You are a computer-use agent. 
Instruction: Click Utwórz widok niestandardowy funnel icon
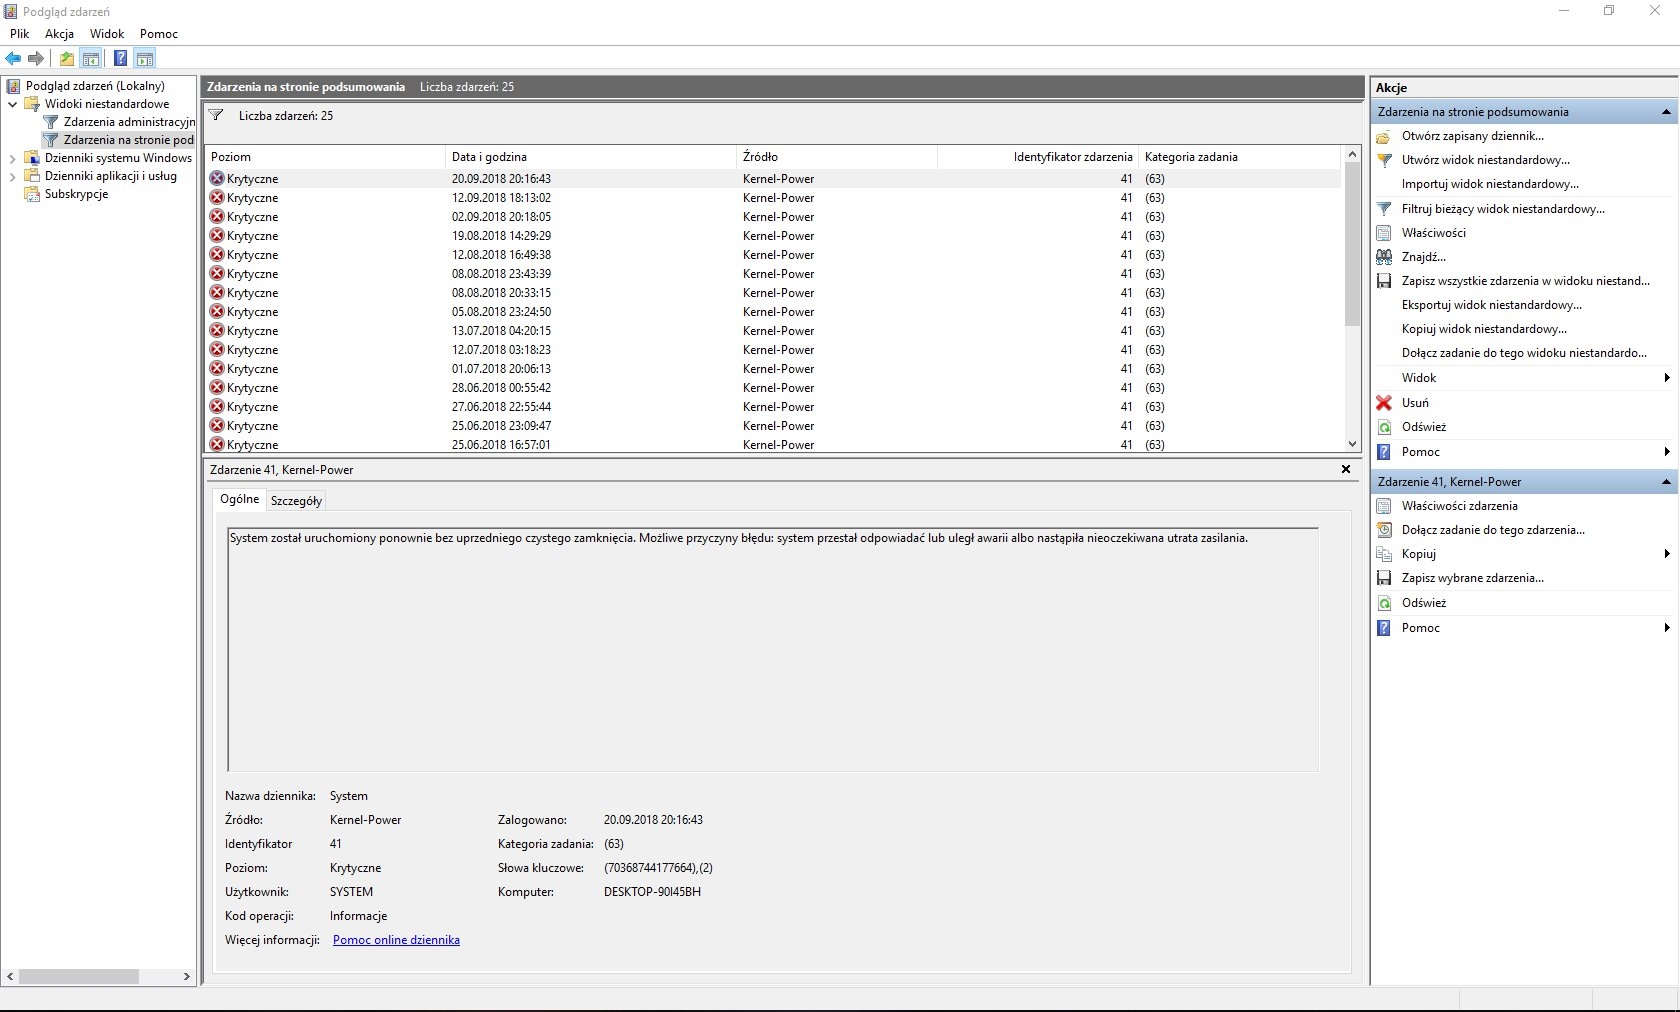click(1384, 160)
